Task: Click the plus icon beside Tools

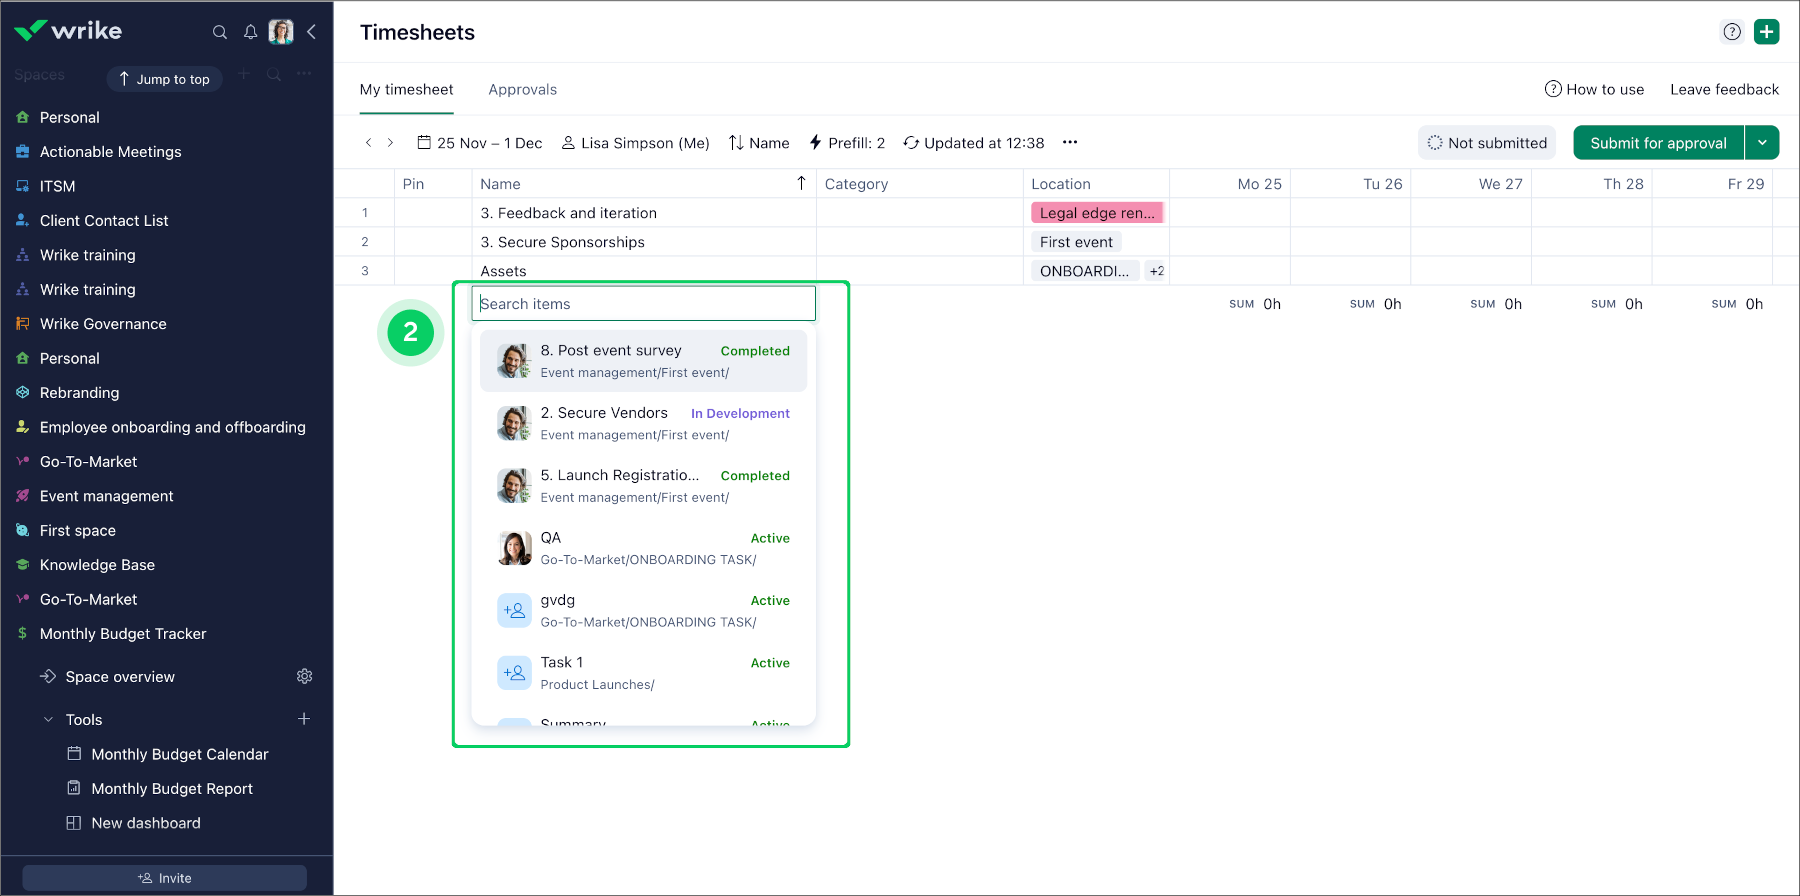Action: click(x=304, y=719)
